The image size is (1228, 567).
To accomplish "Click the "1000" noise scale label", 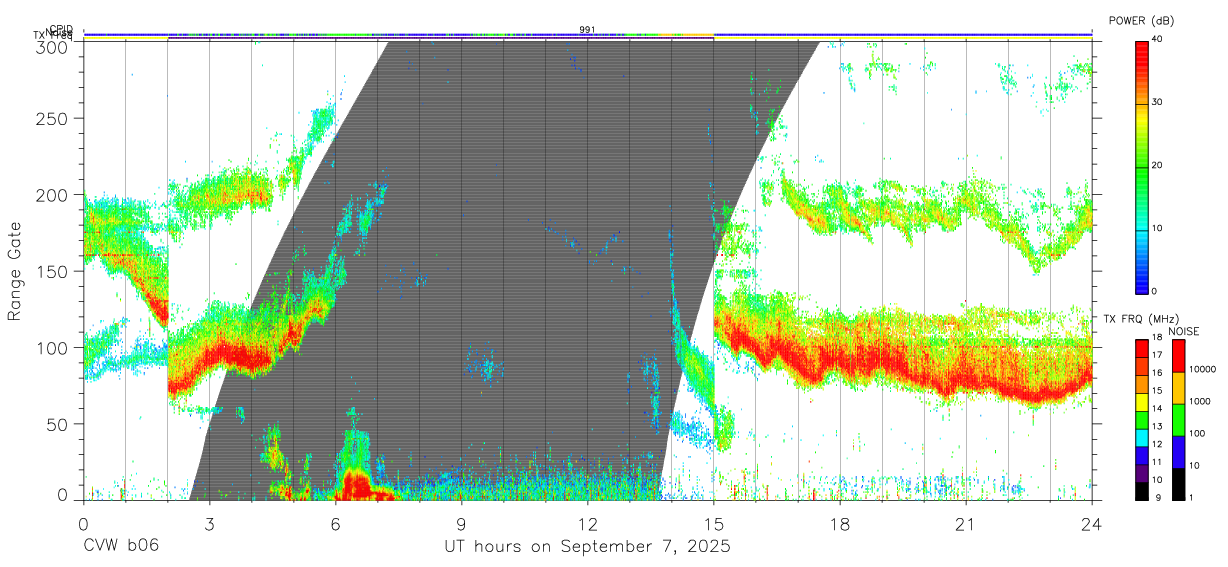I will click(x=1201, y=401).
